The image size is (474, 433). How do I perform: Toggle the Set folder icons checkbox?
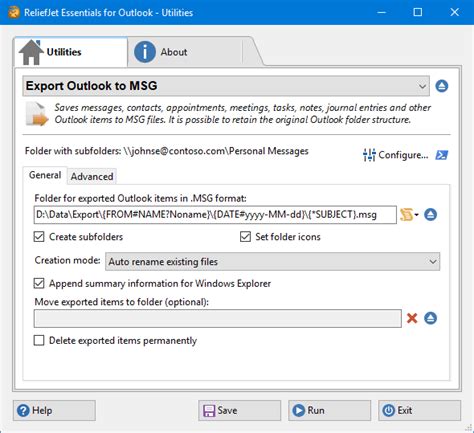tap(245, 237)
